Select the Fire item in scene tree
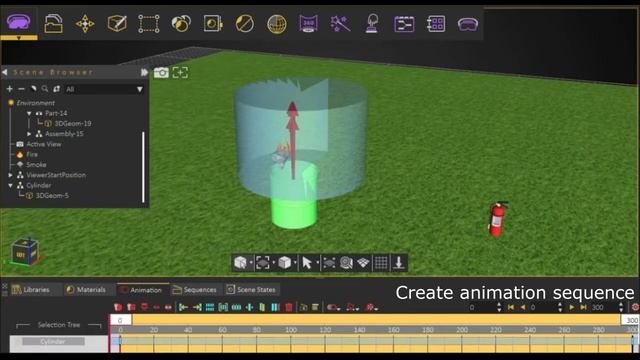640x360 pixels. (x=32, y=154)
